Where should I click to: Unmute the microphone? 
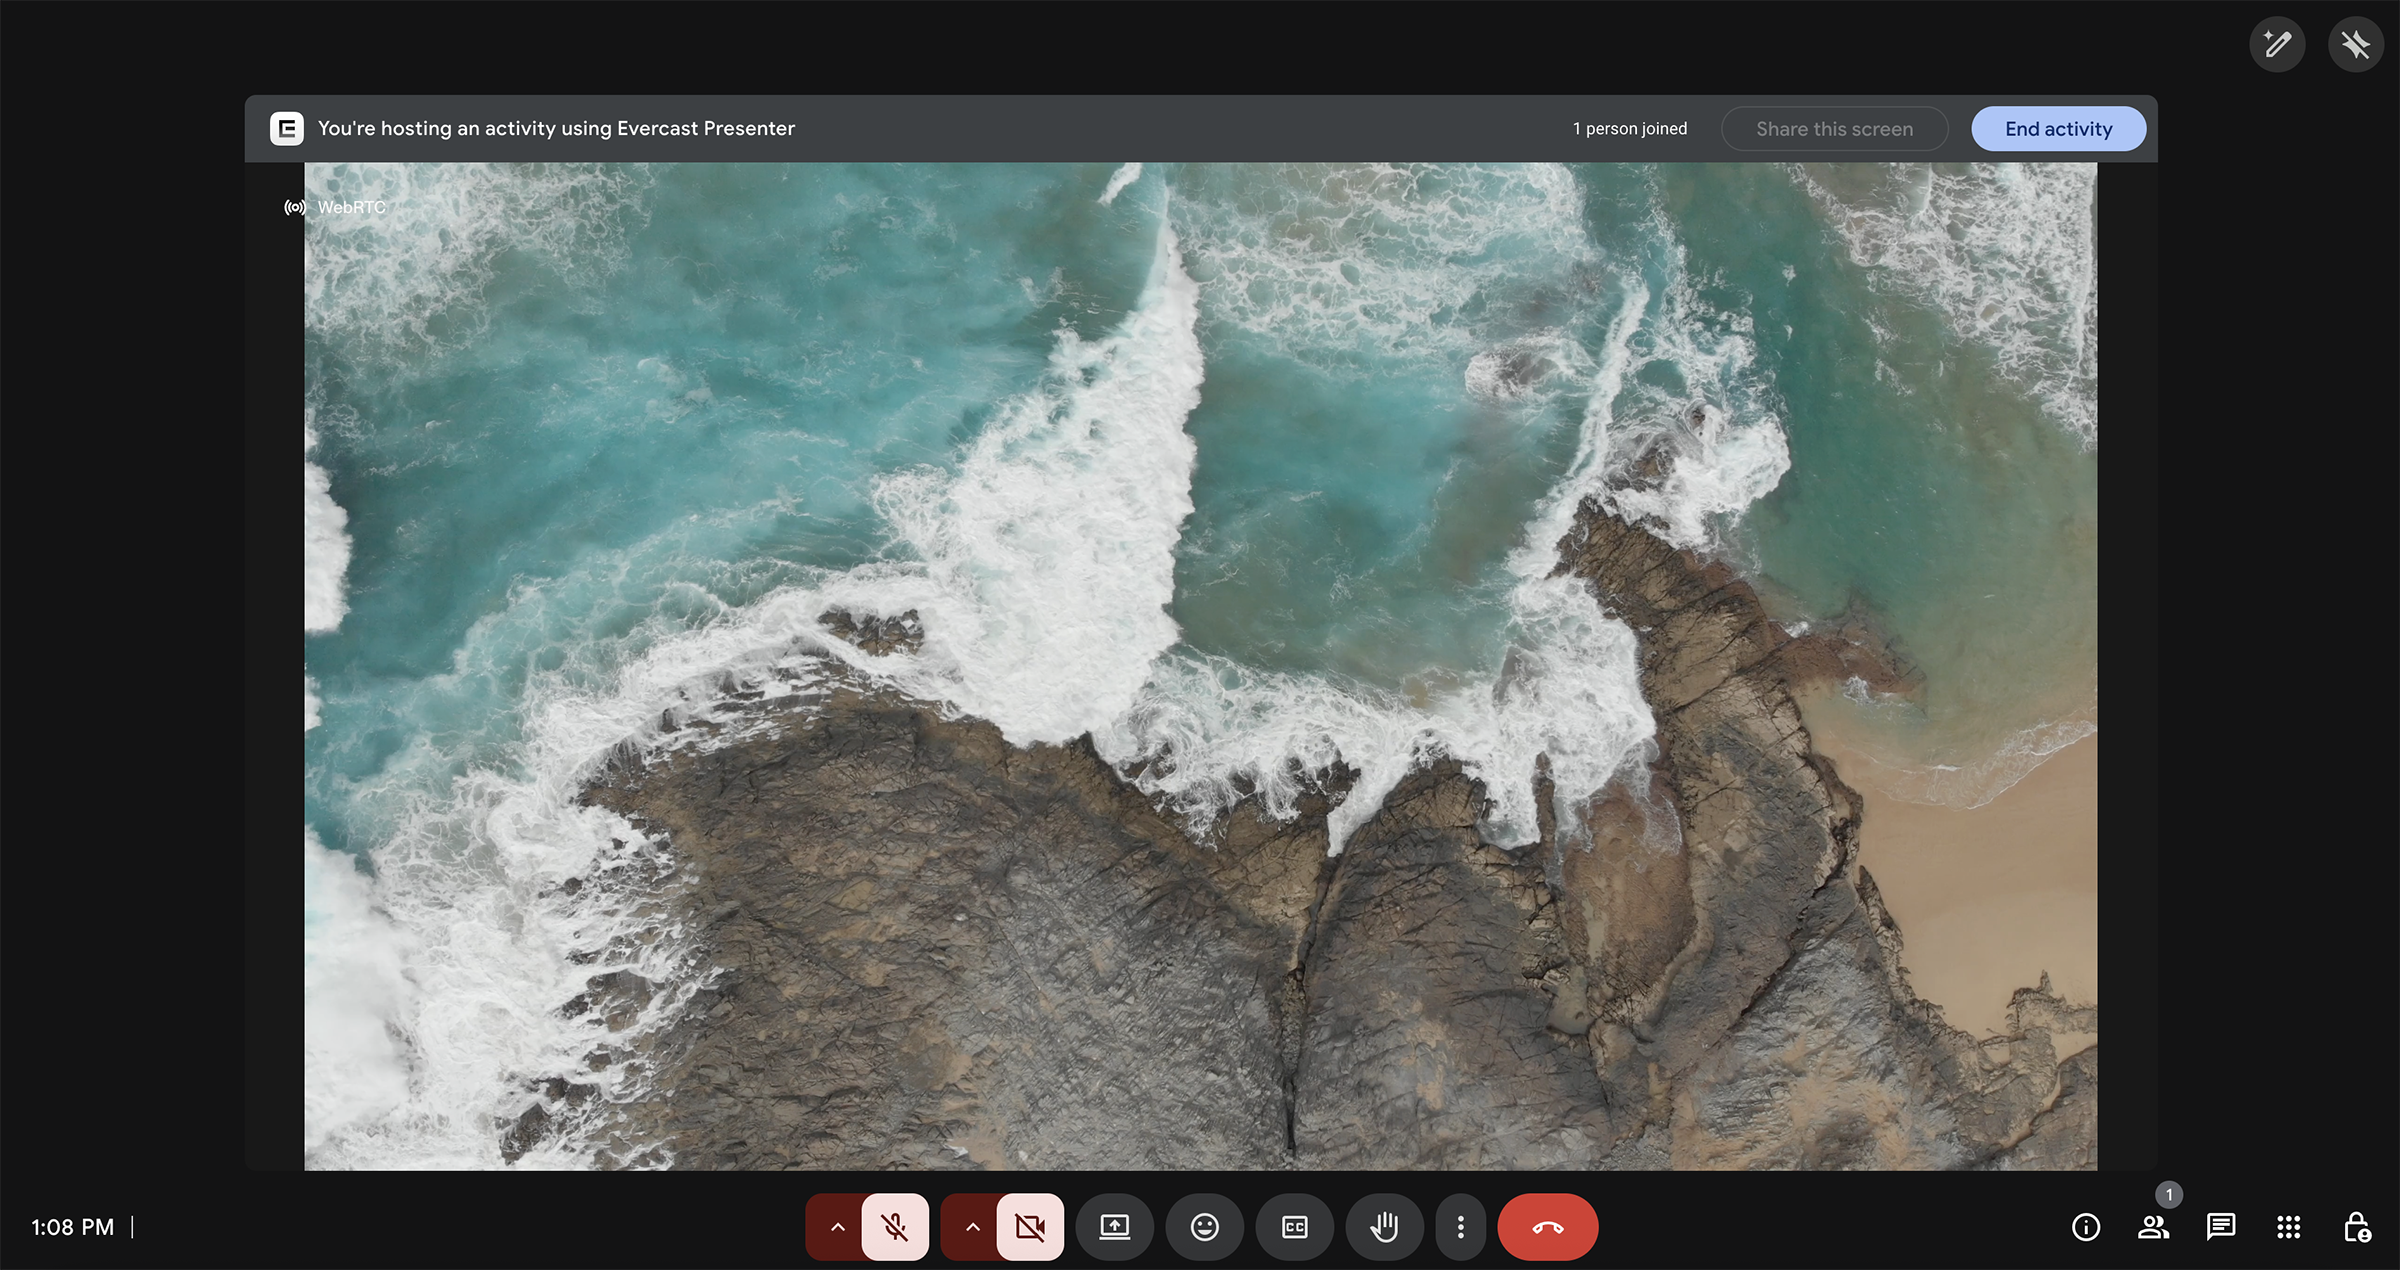pyautogui.click(x=895, y=1226)
